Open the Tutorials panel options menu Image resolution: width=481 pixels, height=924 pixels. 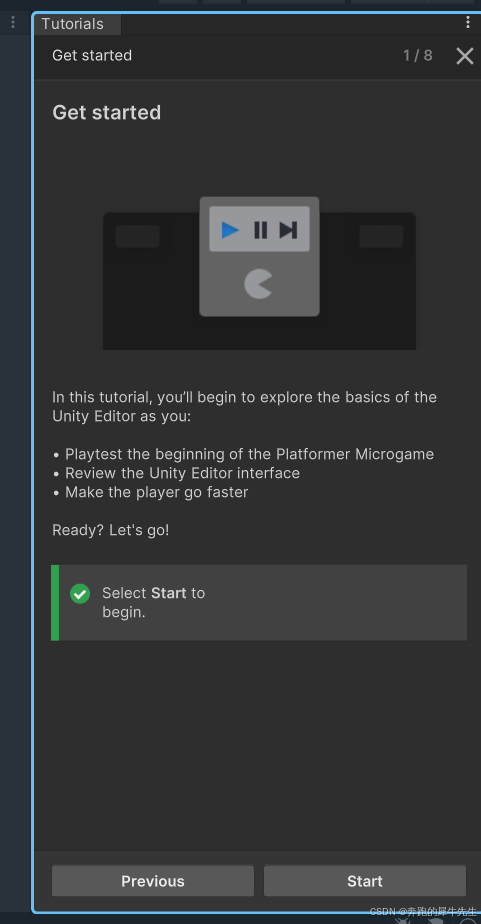(x=468, y=22)
